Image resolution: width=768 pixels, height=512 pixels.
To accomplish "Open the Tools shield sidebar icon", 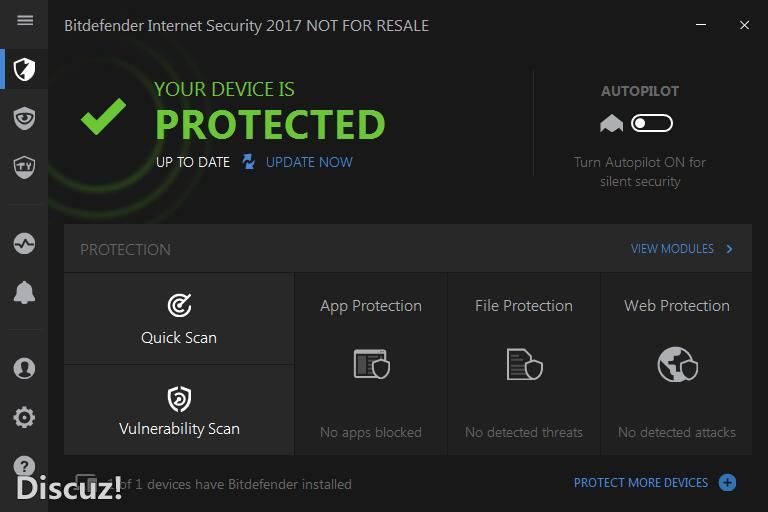I will click(x=25, y=166).
